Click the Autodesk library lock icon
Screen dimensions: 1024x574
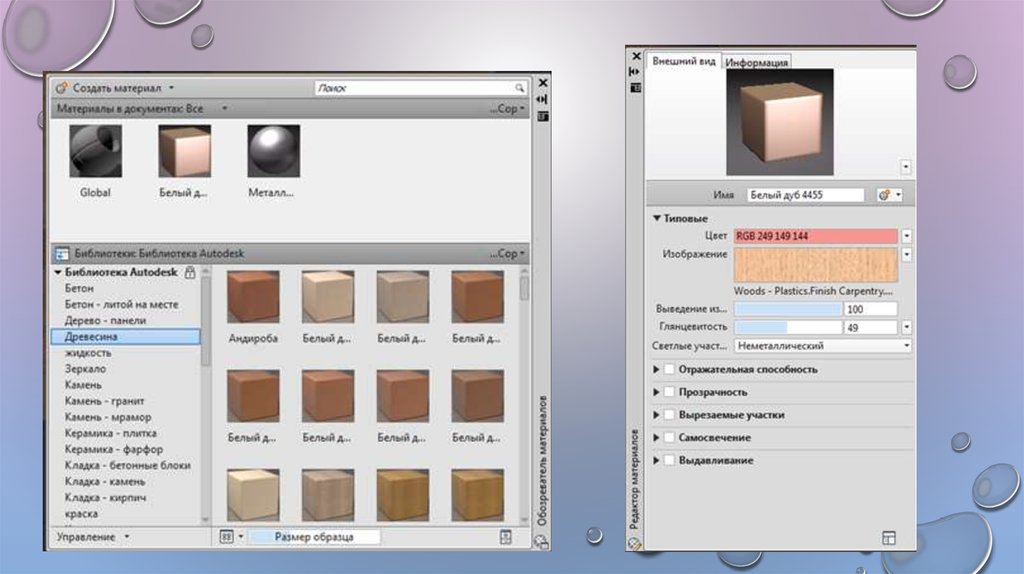tap(190, 272)
